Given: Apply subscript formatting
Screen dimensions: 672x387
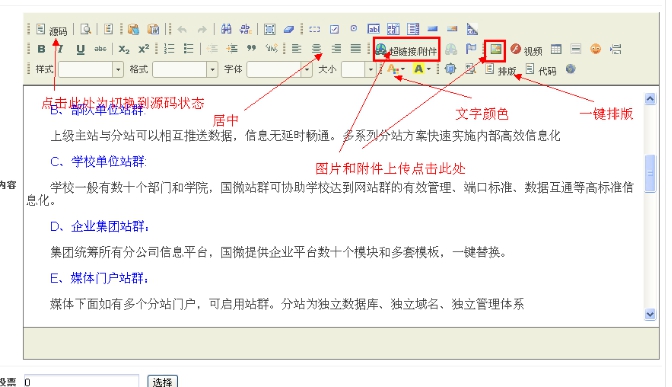Looking at the screenshot, I should pyautogui.click(x=124, y=49).
